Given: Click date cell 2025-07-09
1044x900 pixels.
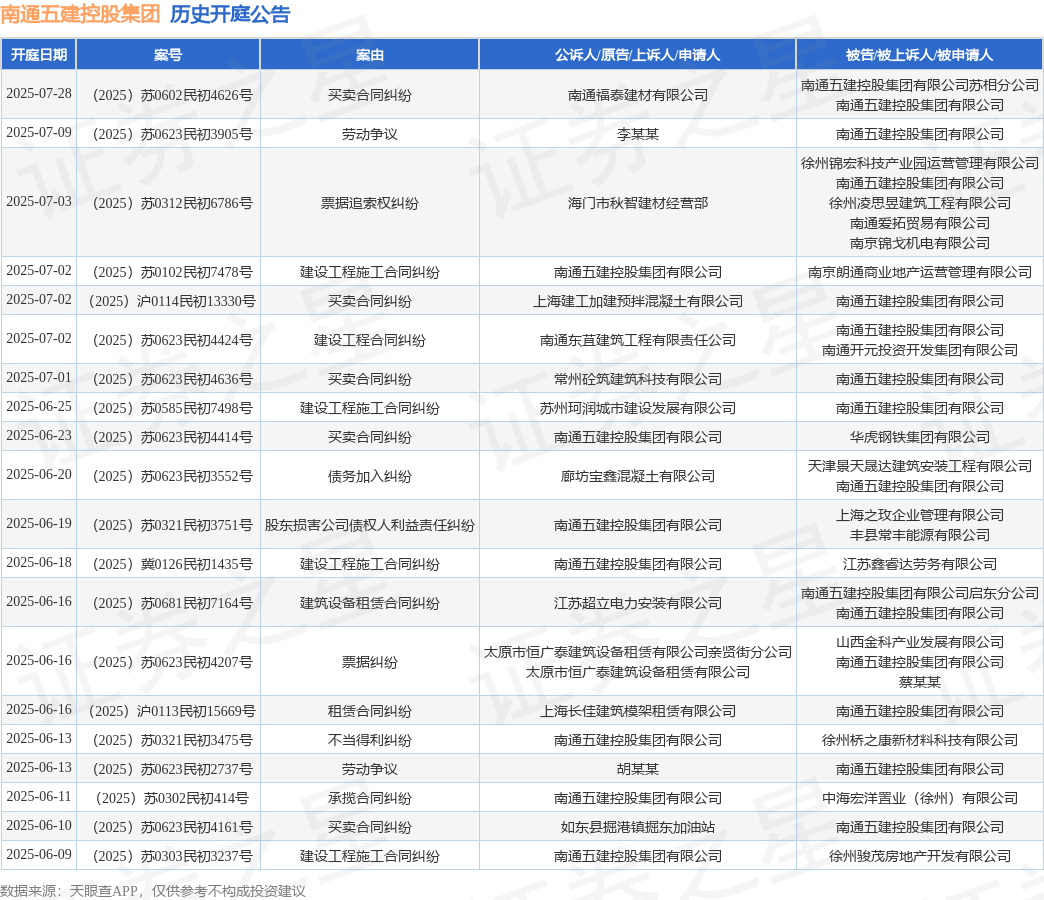Looking at the screenshot, I should pos(39,132).
